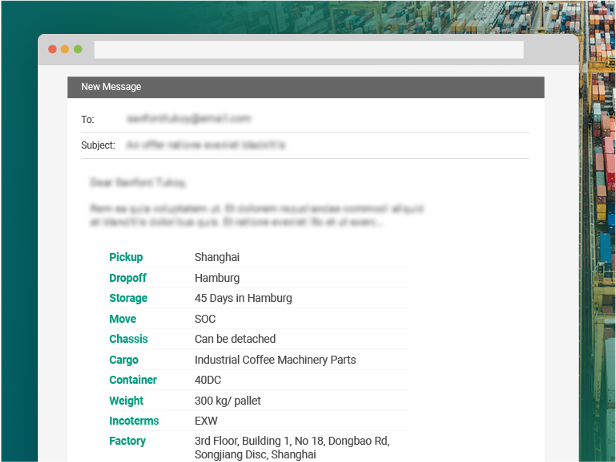Select the 'Factory' label
This screenshot has height=462, width=616.
(127, 441)
